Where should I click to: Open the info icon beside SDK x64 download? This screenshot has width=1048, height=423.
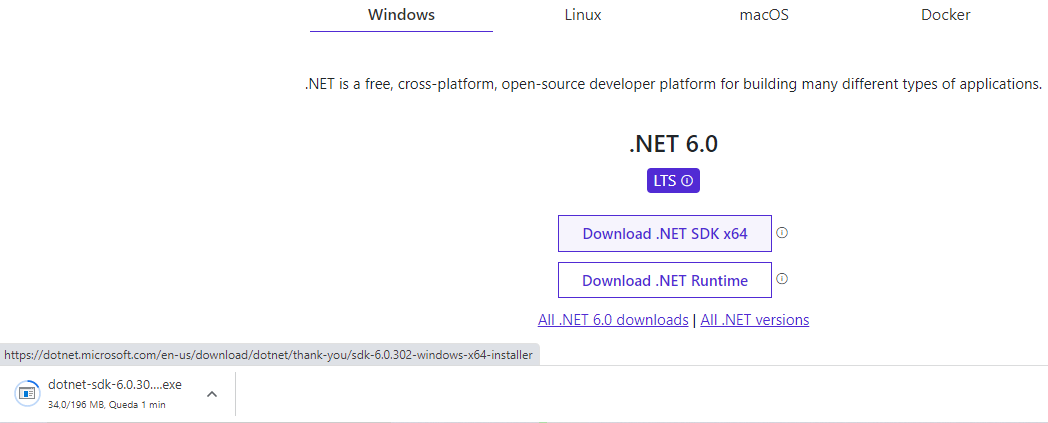[782, 233]
